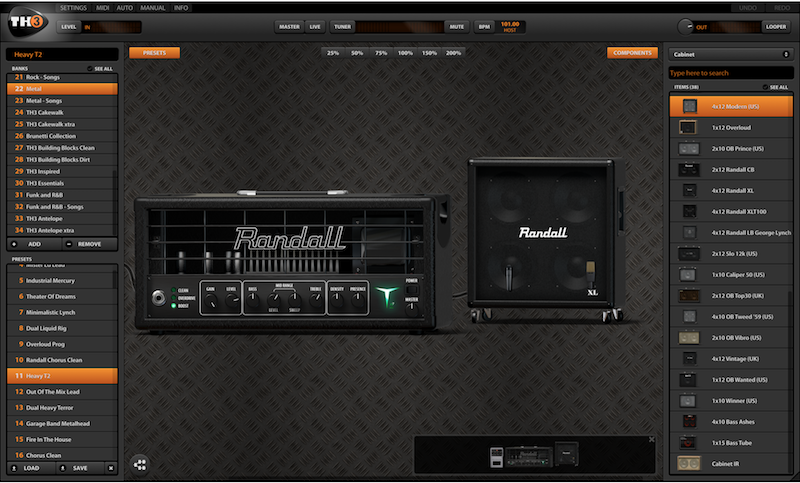Select the 4x10 OB Tweed '59 (US) icon

pyautogui.click(x=689, y=316)
